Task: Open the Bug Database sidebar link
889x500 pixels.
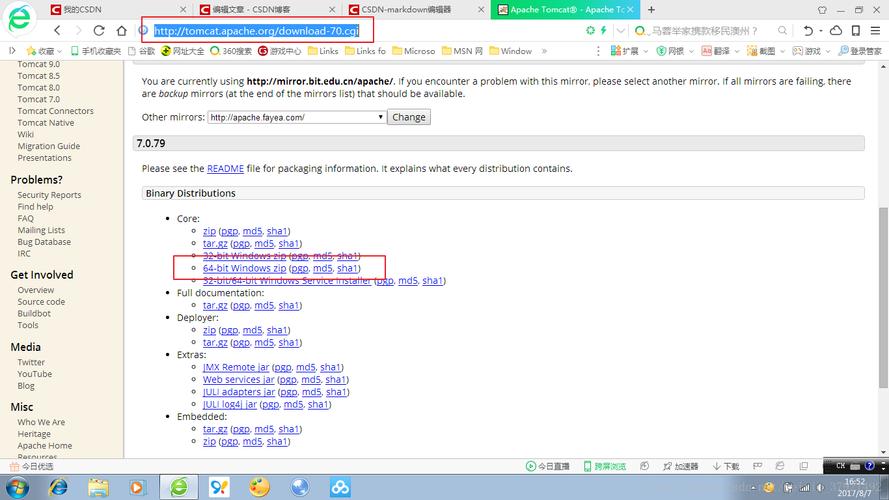Action: coord(44,242)
